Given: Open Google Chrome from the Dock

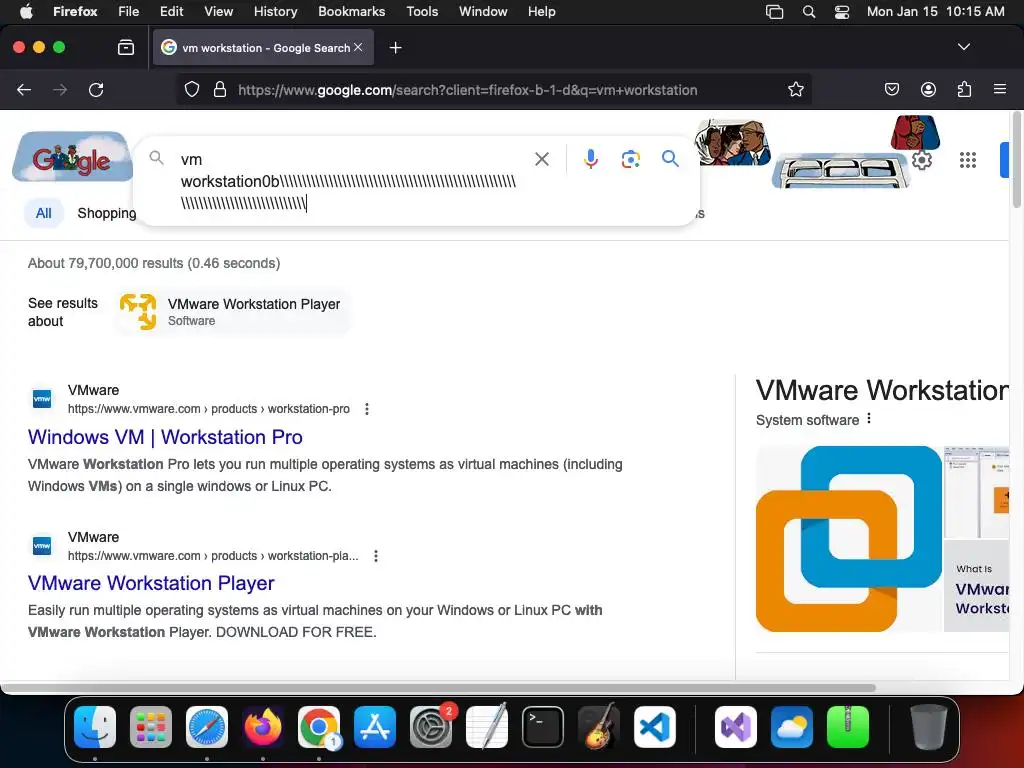Looking at the screenshot, I should (x=319, y=727).
